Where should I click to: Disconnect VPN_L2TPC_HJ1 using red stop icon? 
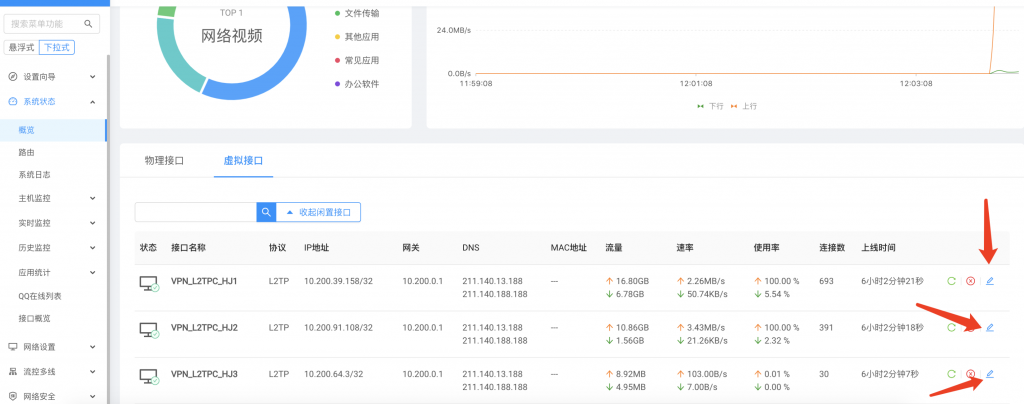[970, 281]
